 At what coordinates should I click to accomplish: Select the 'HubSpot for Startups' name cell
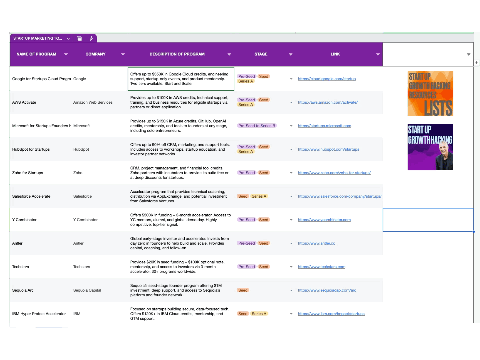[40, 149]
